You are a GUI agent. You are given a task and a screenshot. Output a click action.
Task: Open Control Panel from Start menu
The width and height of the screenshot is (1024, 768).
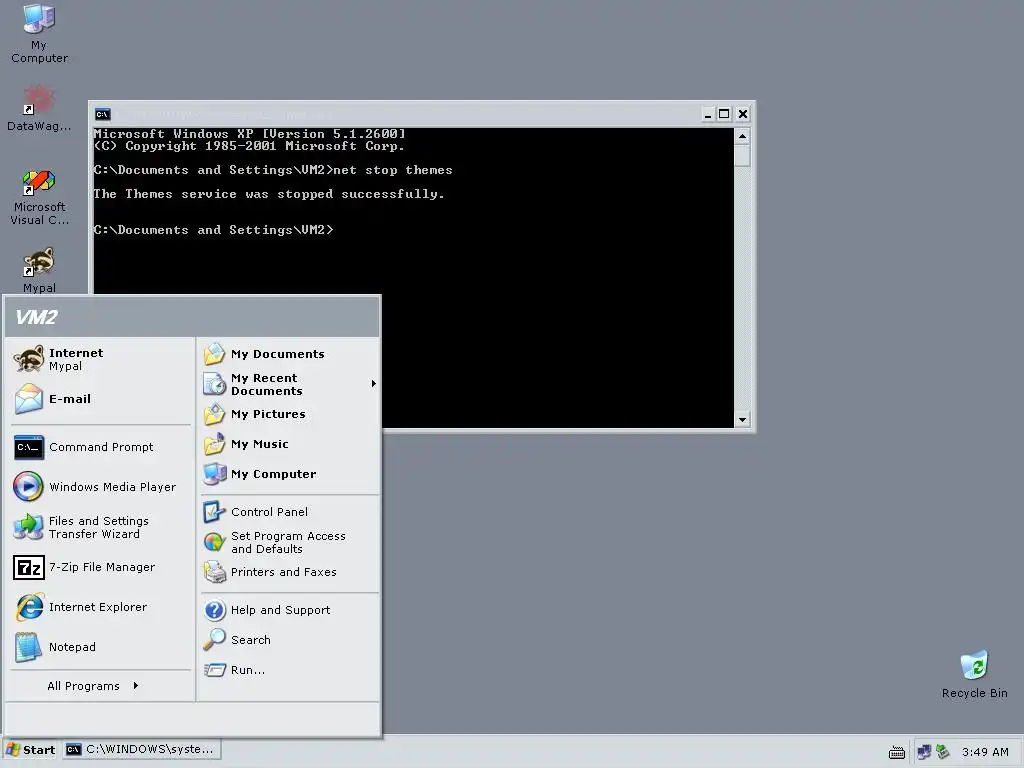pyautogui.click(x=289, y=512)
